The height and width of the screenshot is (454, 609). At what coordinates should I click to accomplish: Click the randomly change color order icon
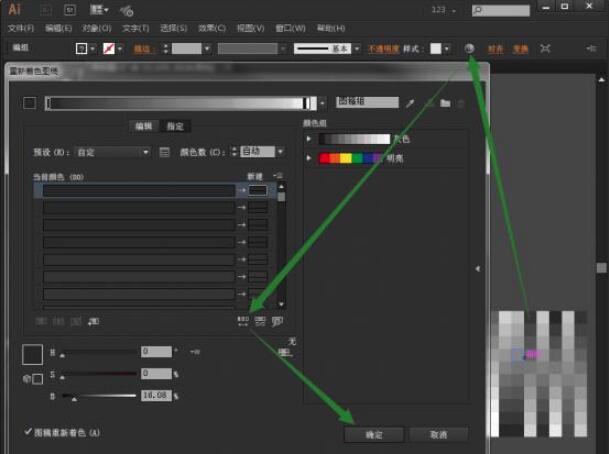click(243, 321)
